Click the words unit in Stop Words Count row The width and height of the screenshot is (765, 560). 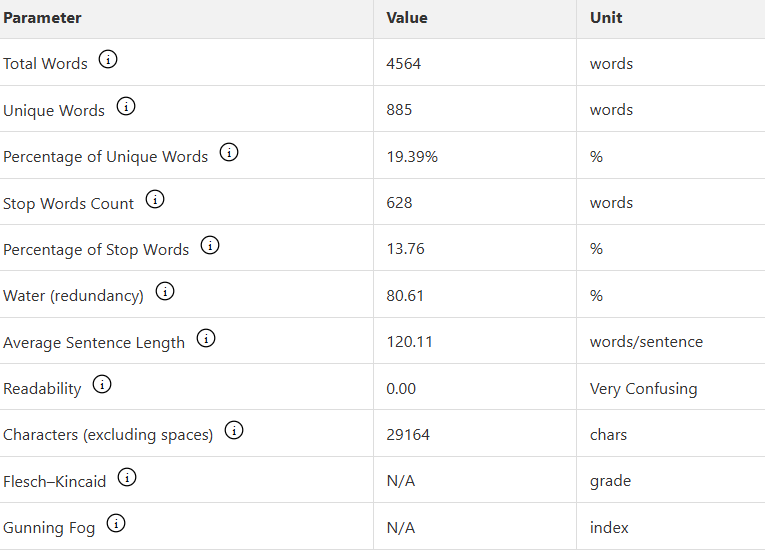tap(611, 203)
